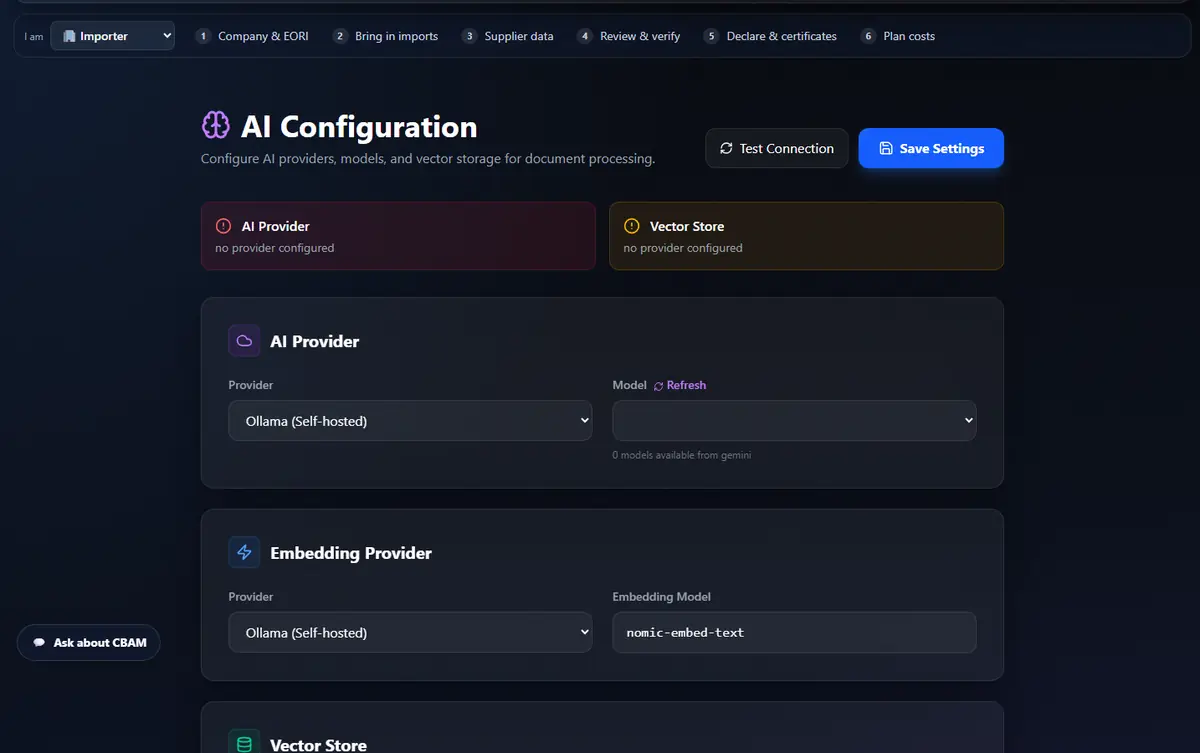Go to Company & EORI step
This screenshot has height=753, width=1200.
pyautogui.click(x=252, y=36)
